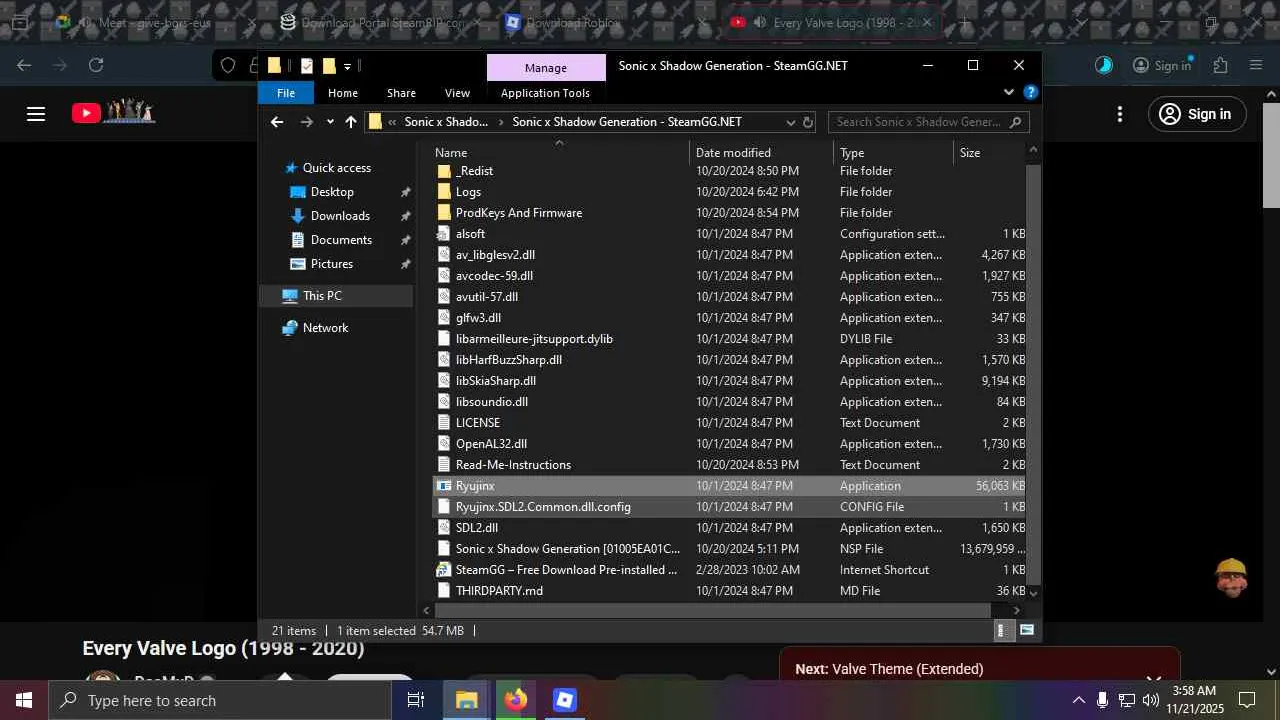Screen dimensions: 1280x720
Task: Click the YouTube Sign in button
Action: tap(1196, 114)
